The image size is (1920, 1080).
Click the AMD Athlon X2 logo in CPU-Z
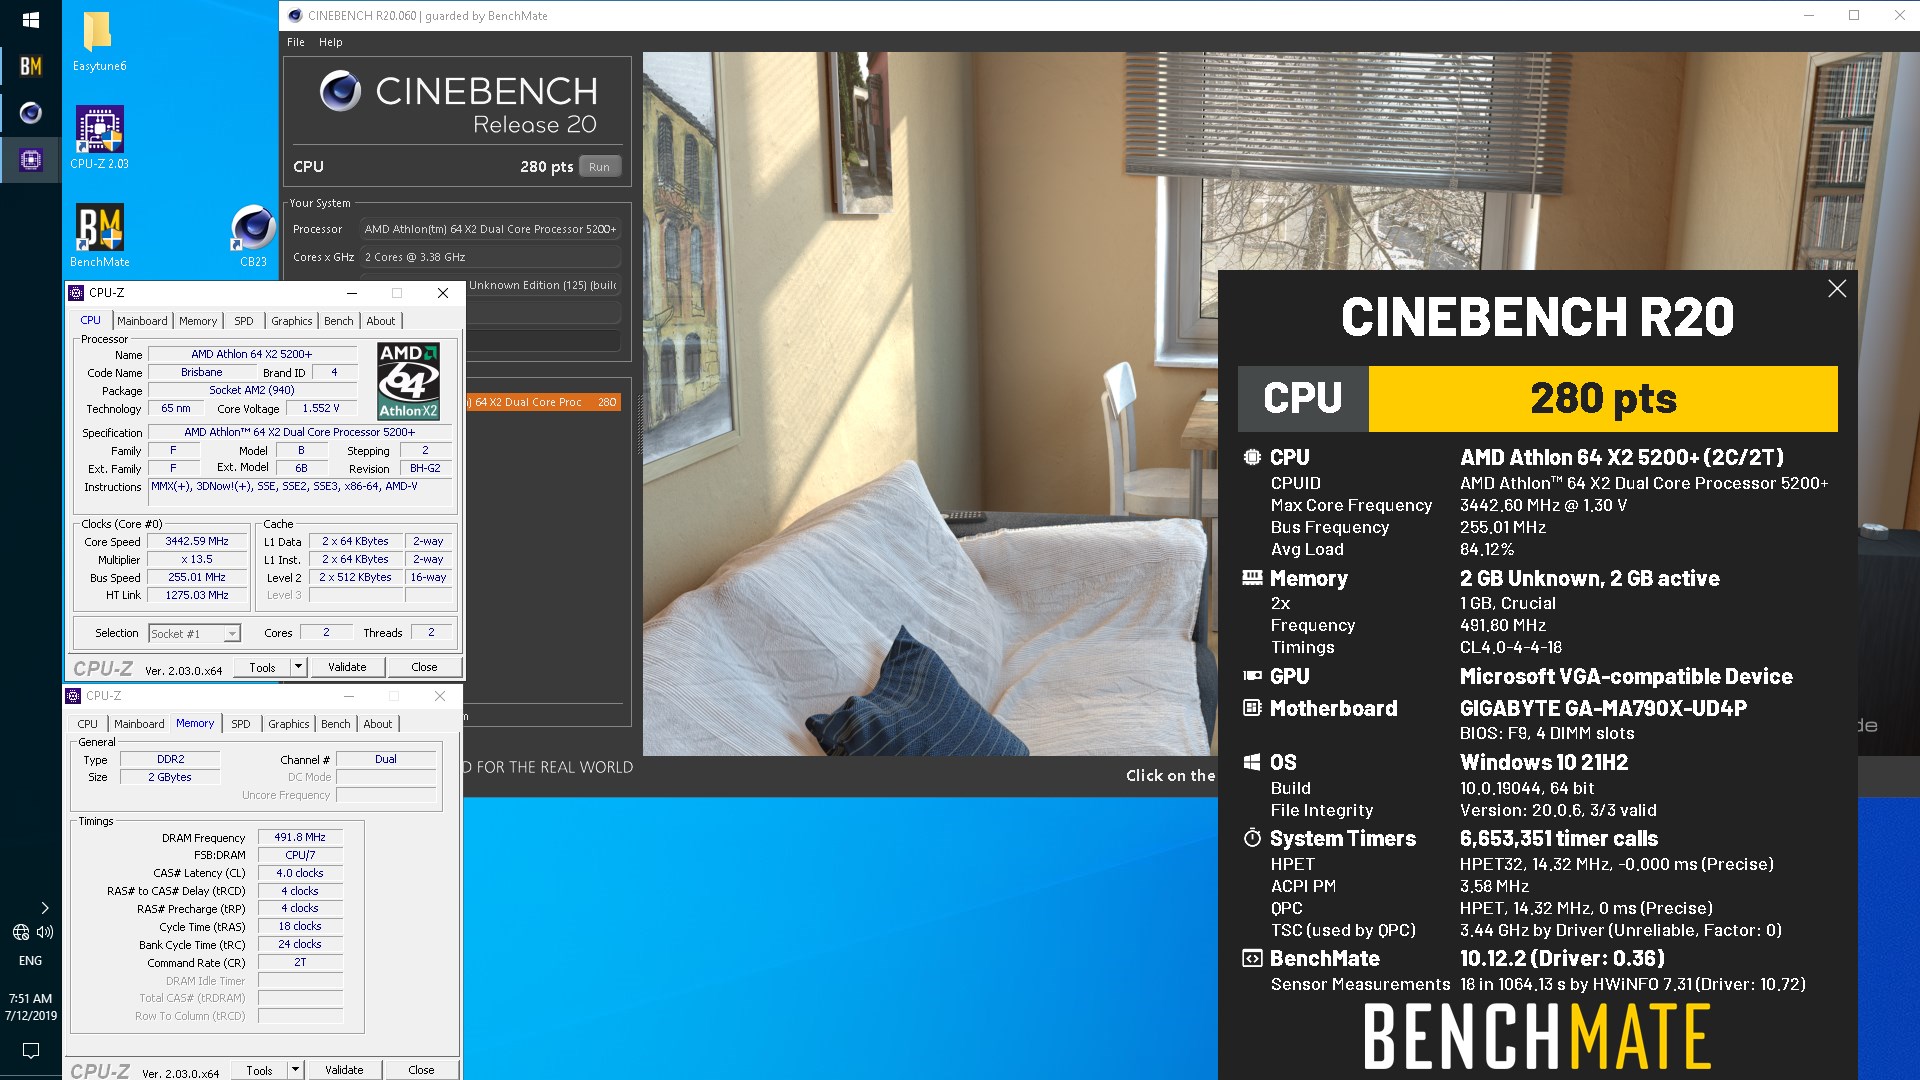pyautogui.click(x=408, y=381)
